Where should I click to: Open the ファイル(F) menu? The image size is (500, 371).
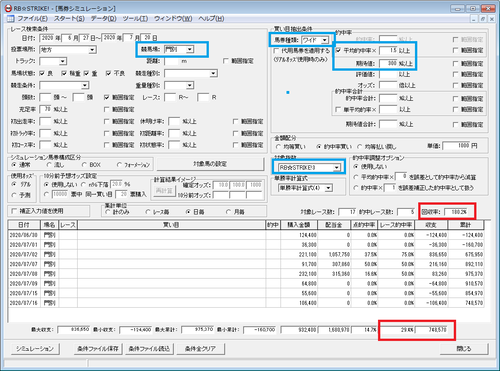[x=32, y=18]
